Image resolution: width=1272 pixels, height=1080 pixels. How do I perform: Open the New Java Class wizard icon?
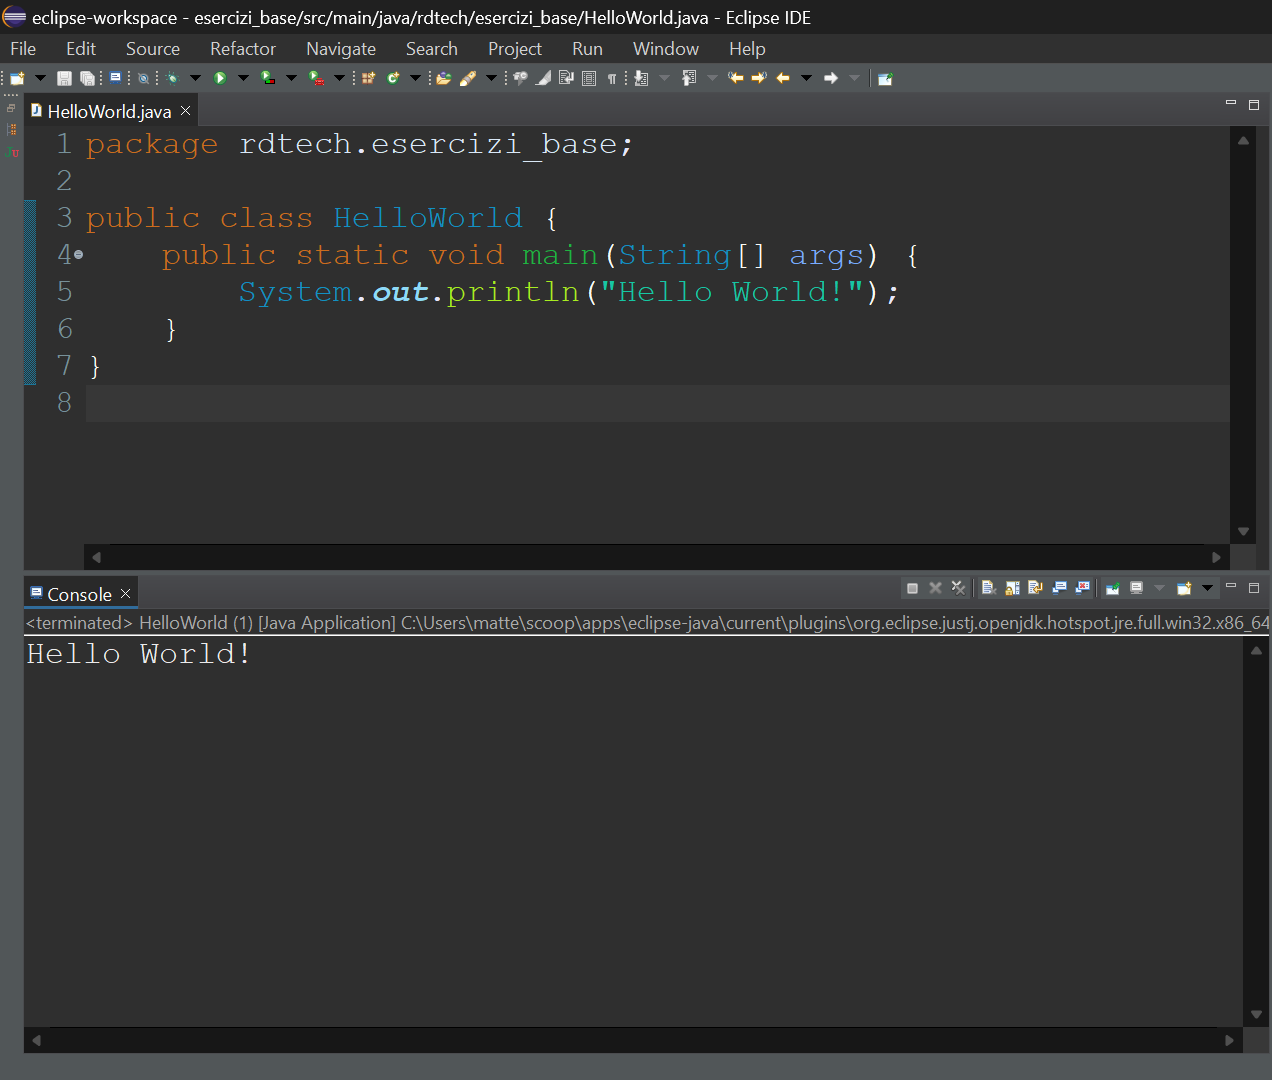(x=392, y=77)
